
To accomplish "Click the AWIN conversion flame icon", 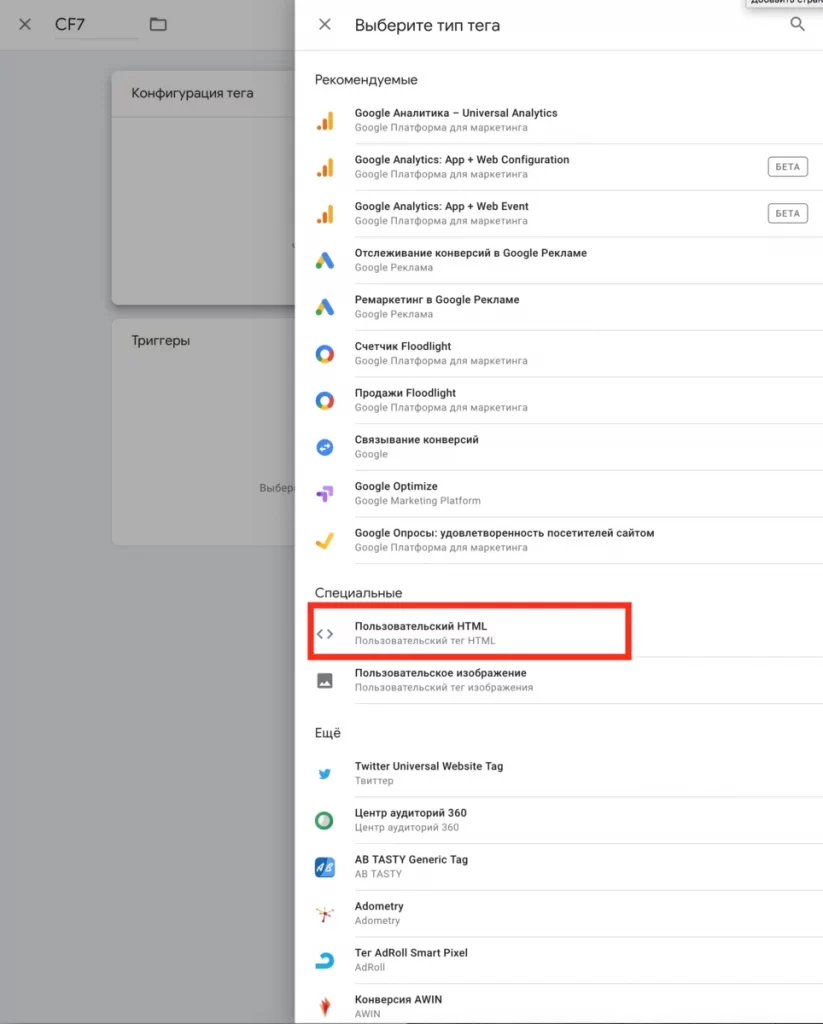I will click(x=325, y=1006).
